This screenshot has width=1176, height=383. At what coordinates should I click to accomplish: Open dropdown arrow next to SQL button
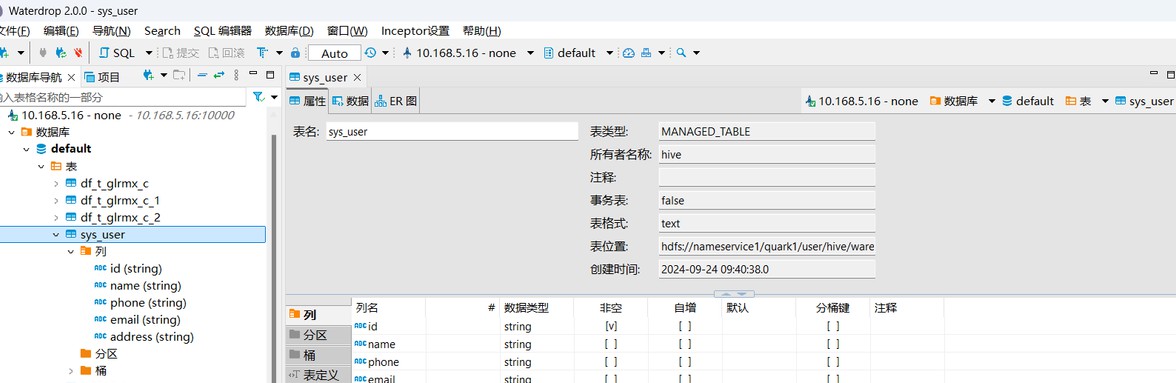[x=148, y=53]
